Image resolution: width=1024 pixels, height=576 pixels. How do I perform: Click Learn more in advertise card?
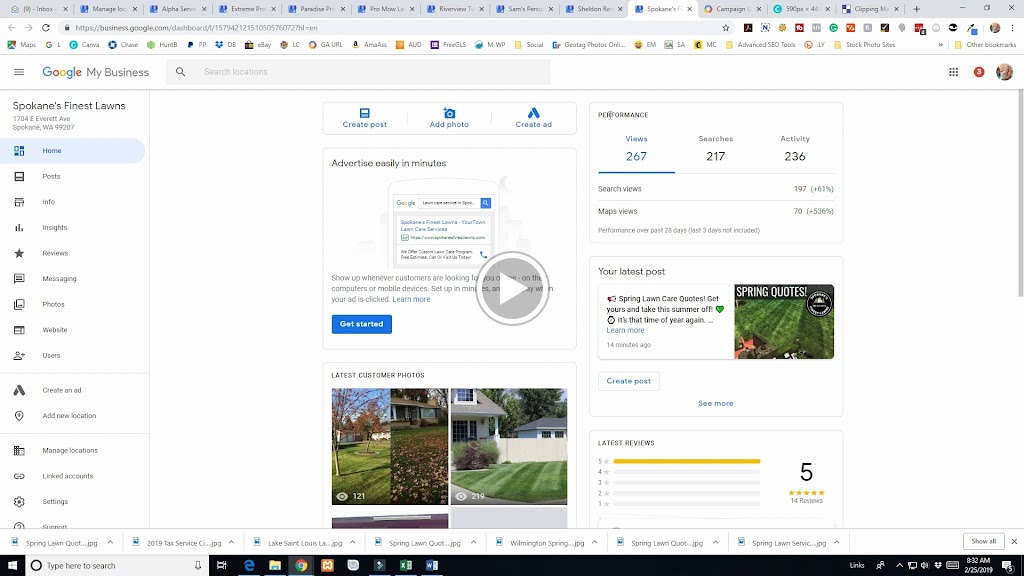coord(411,299)
